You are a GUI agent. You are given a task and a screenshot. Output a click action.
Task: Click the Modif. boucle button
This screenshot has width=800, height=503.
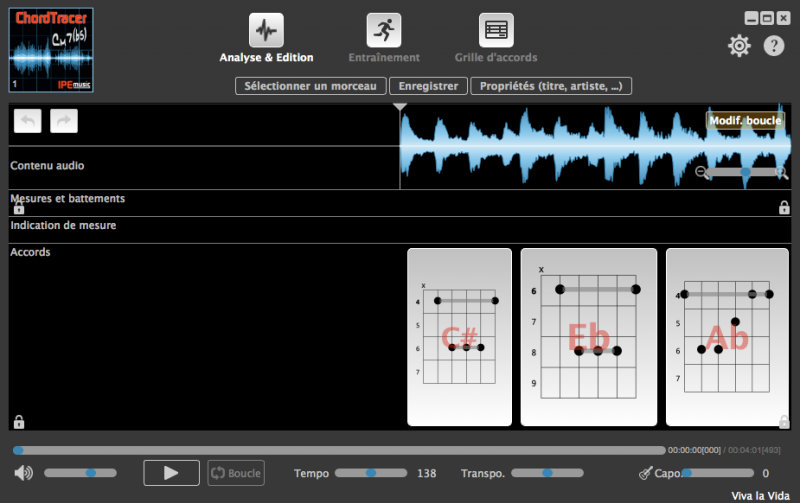745,120
